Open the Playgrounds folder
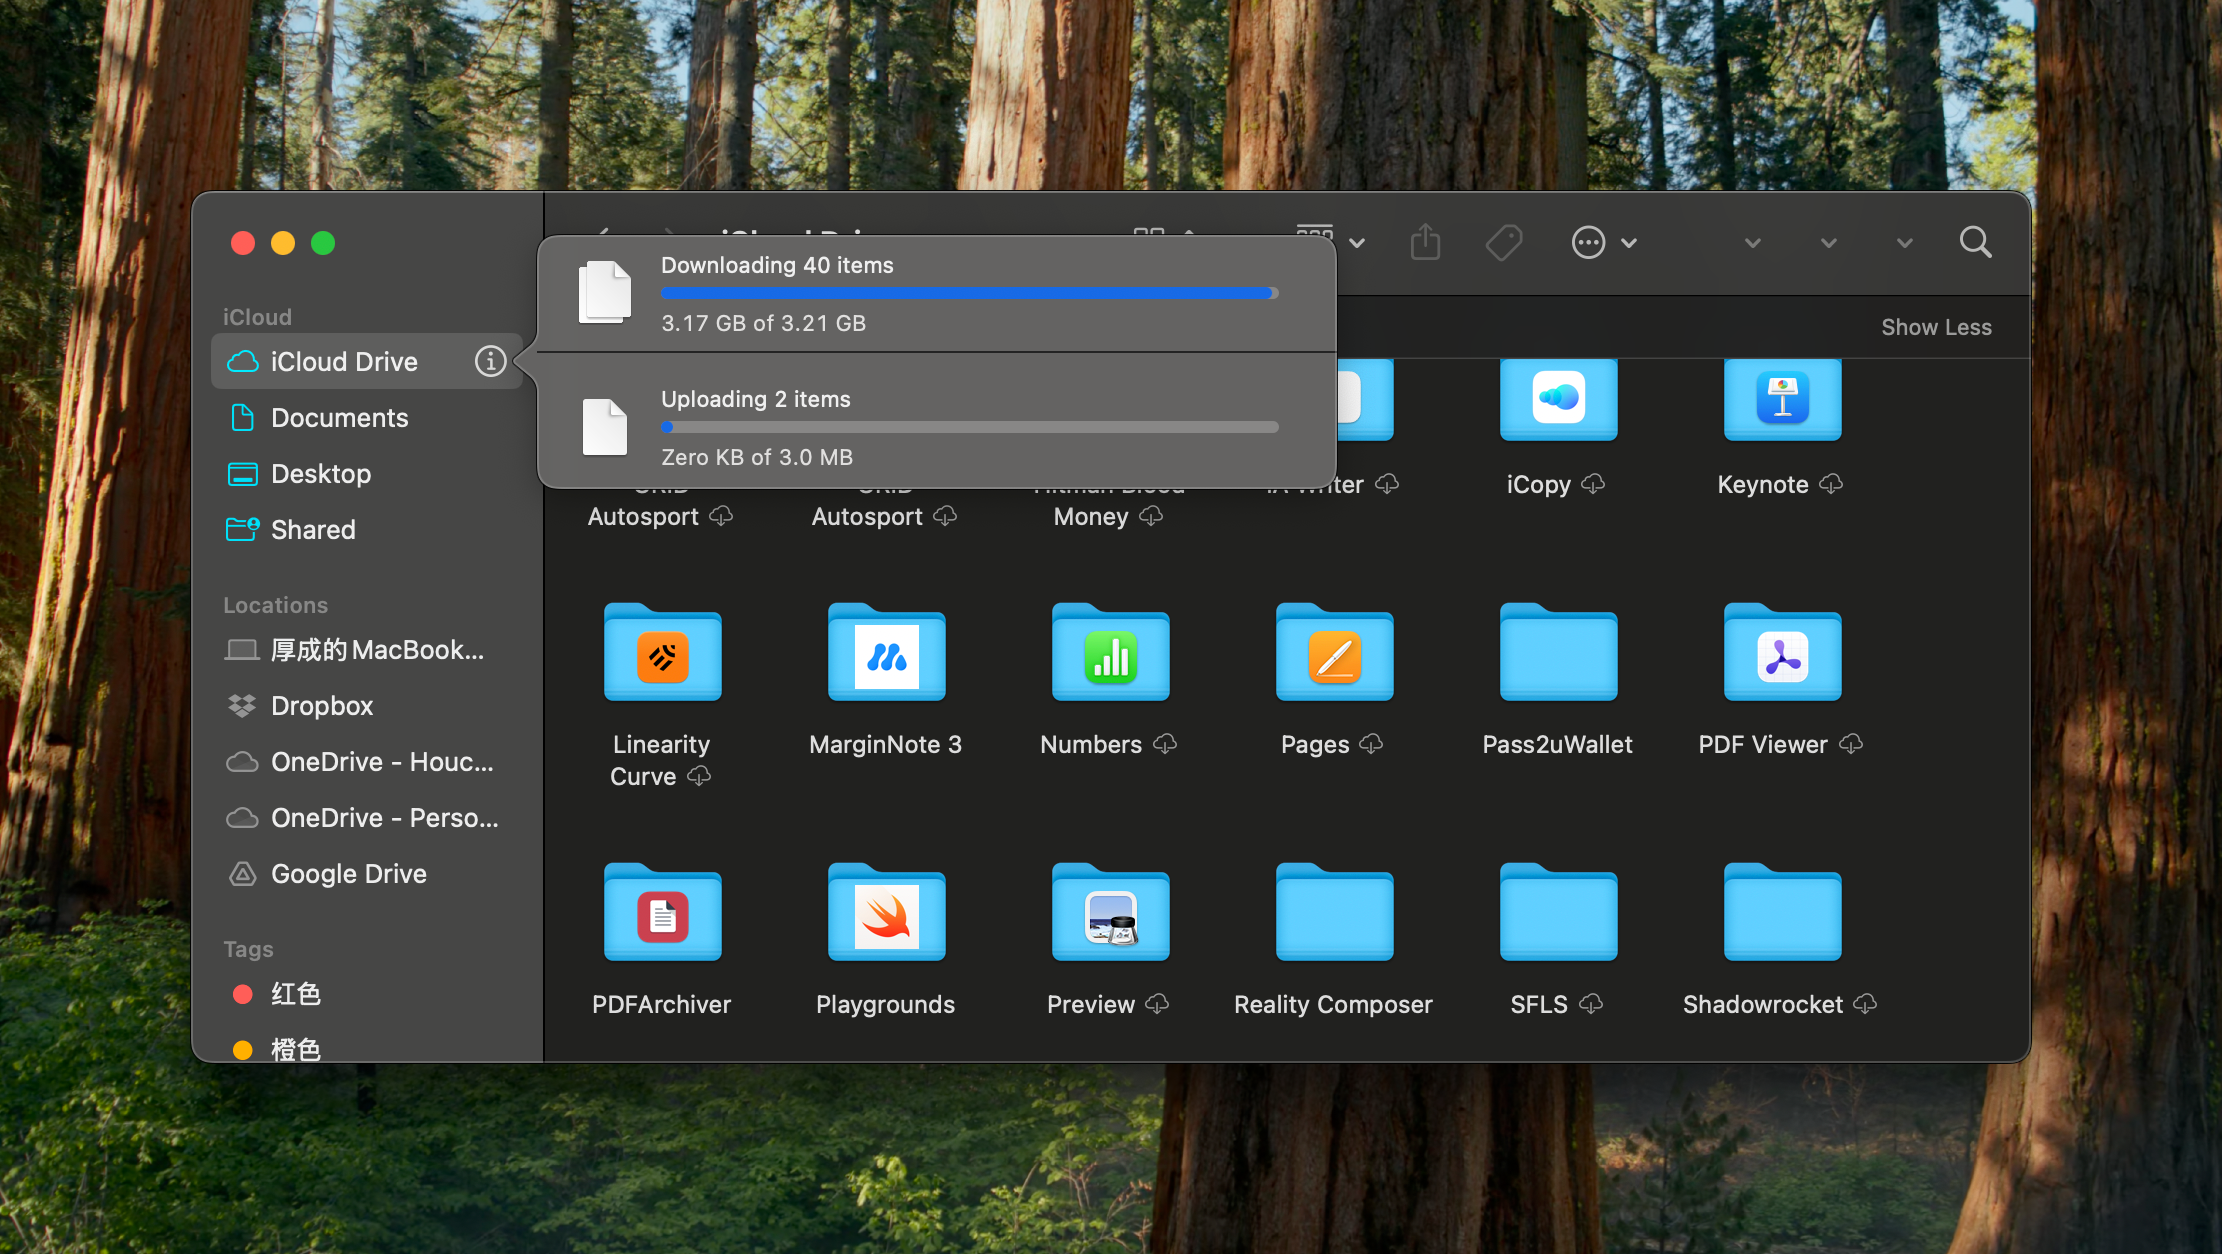The height and width of the screenshot is (1254, 2222). 886,916
